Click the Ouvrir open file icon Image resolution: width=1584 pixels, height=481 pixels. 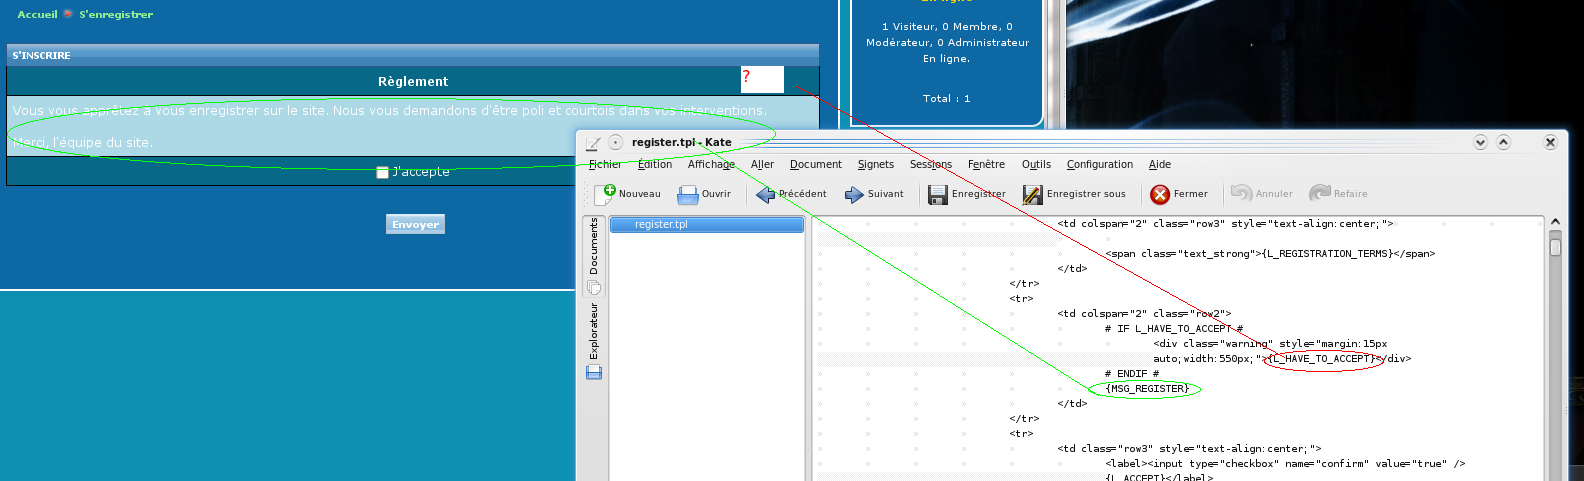pyautogui.click(x=687, y=194)
